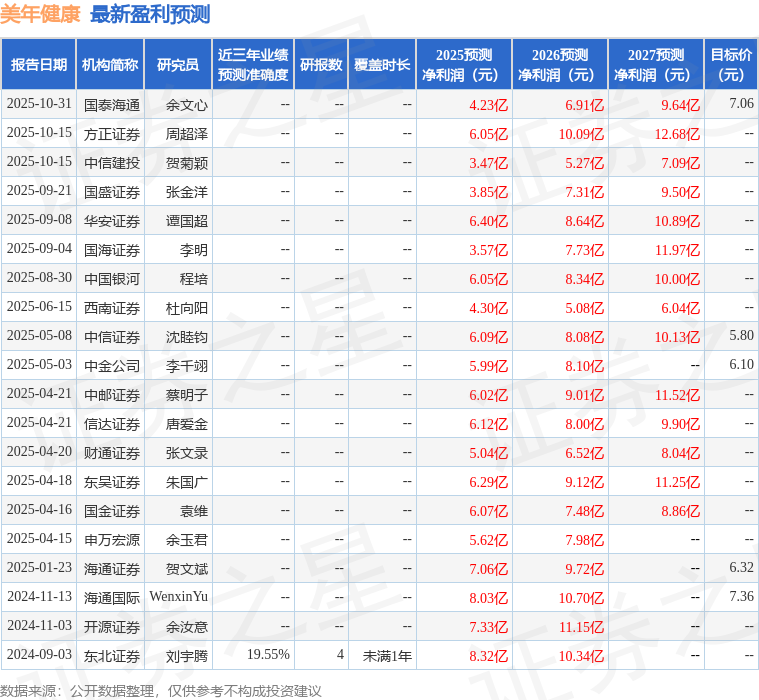Select the 机构简称 column header
This screenshot has width=759, height=700.
point(110,65)
